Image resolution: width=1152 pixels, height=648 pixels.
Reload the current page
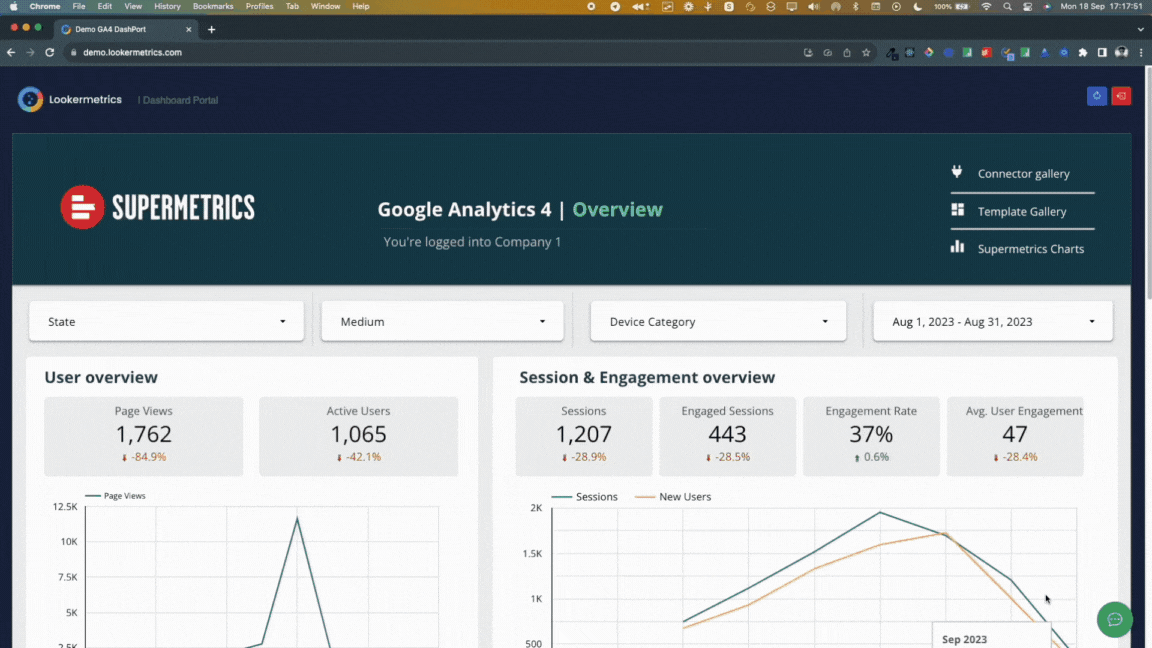pyautogui.click(x=50, y=52)
